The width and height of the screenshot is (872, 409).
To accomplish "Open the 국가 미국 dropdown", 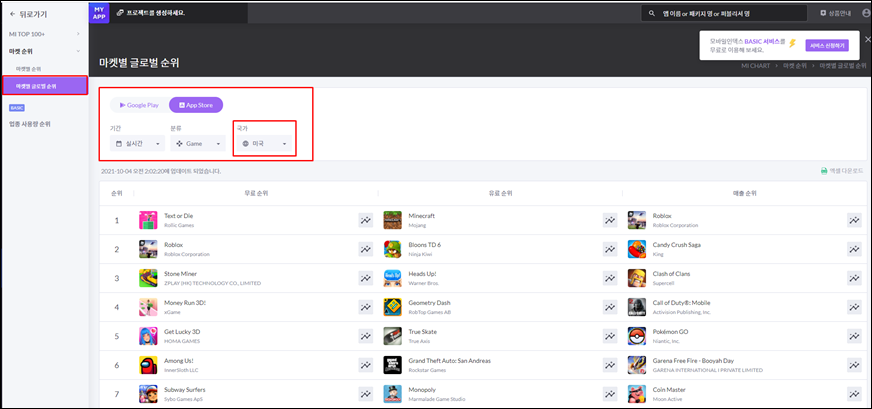I will (264, 144).
